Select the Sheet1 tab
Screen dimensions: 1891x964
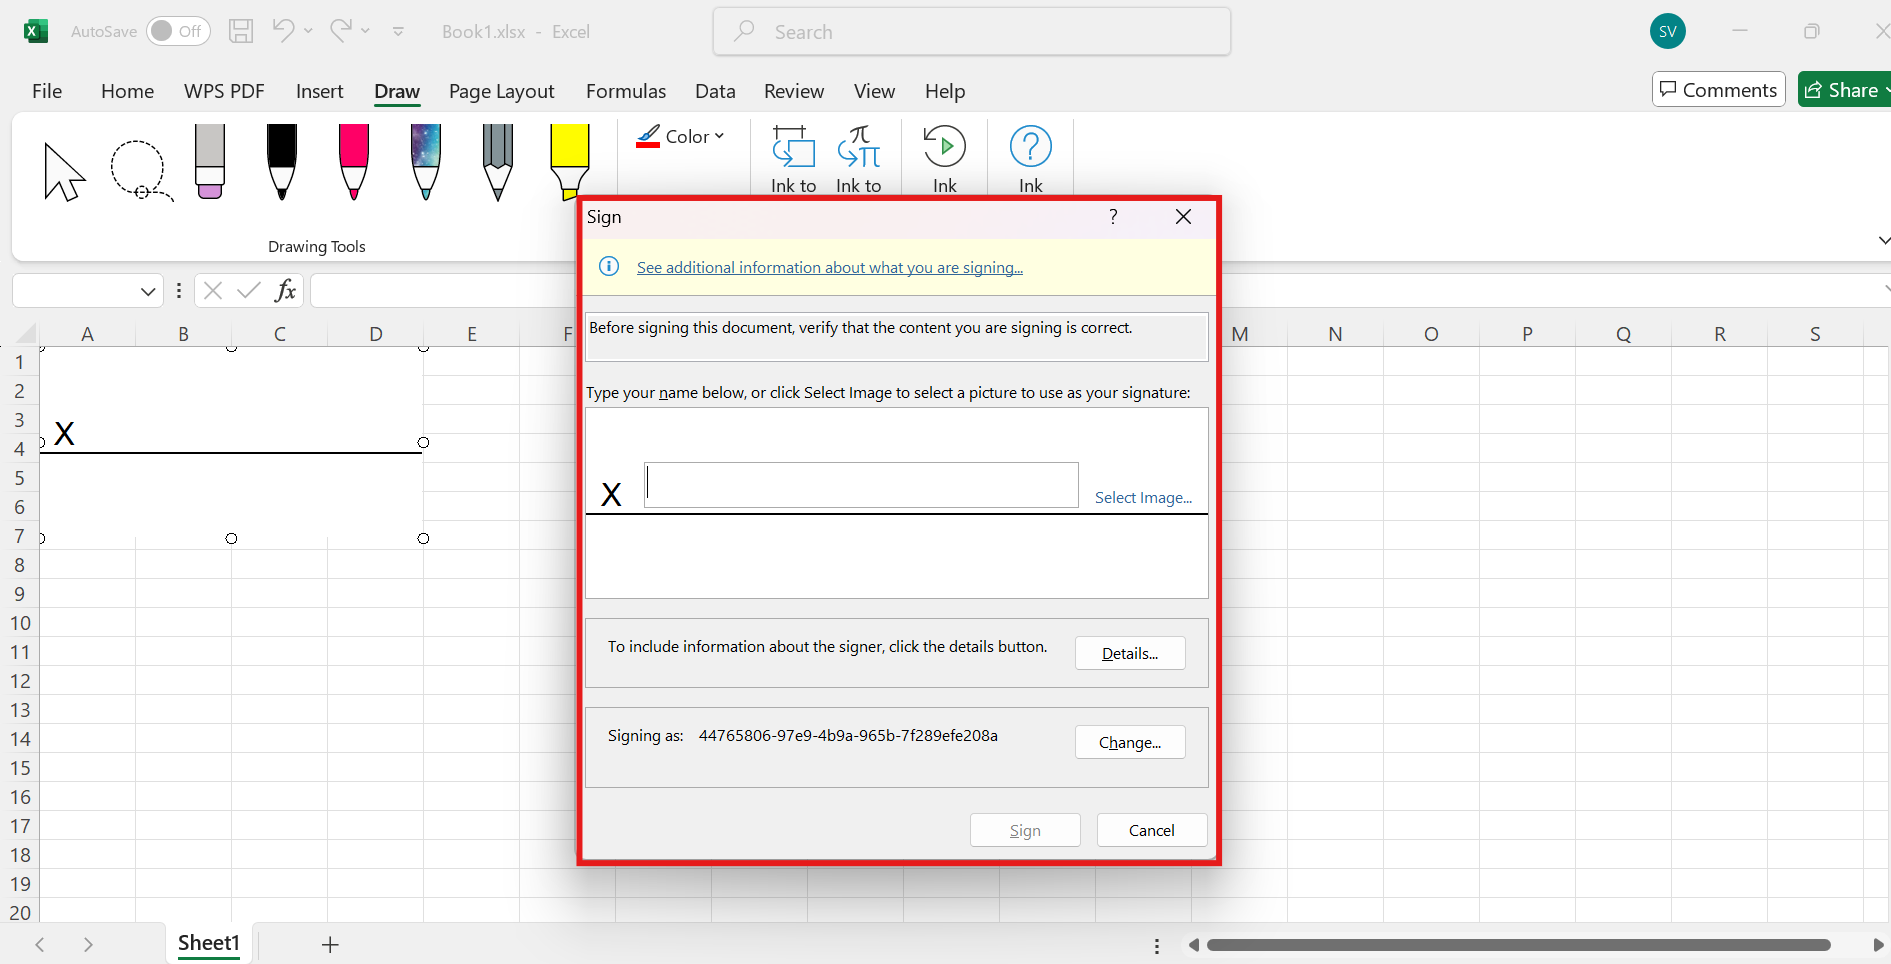click(x=208, y=943)
